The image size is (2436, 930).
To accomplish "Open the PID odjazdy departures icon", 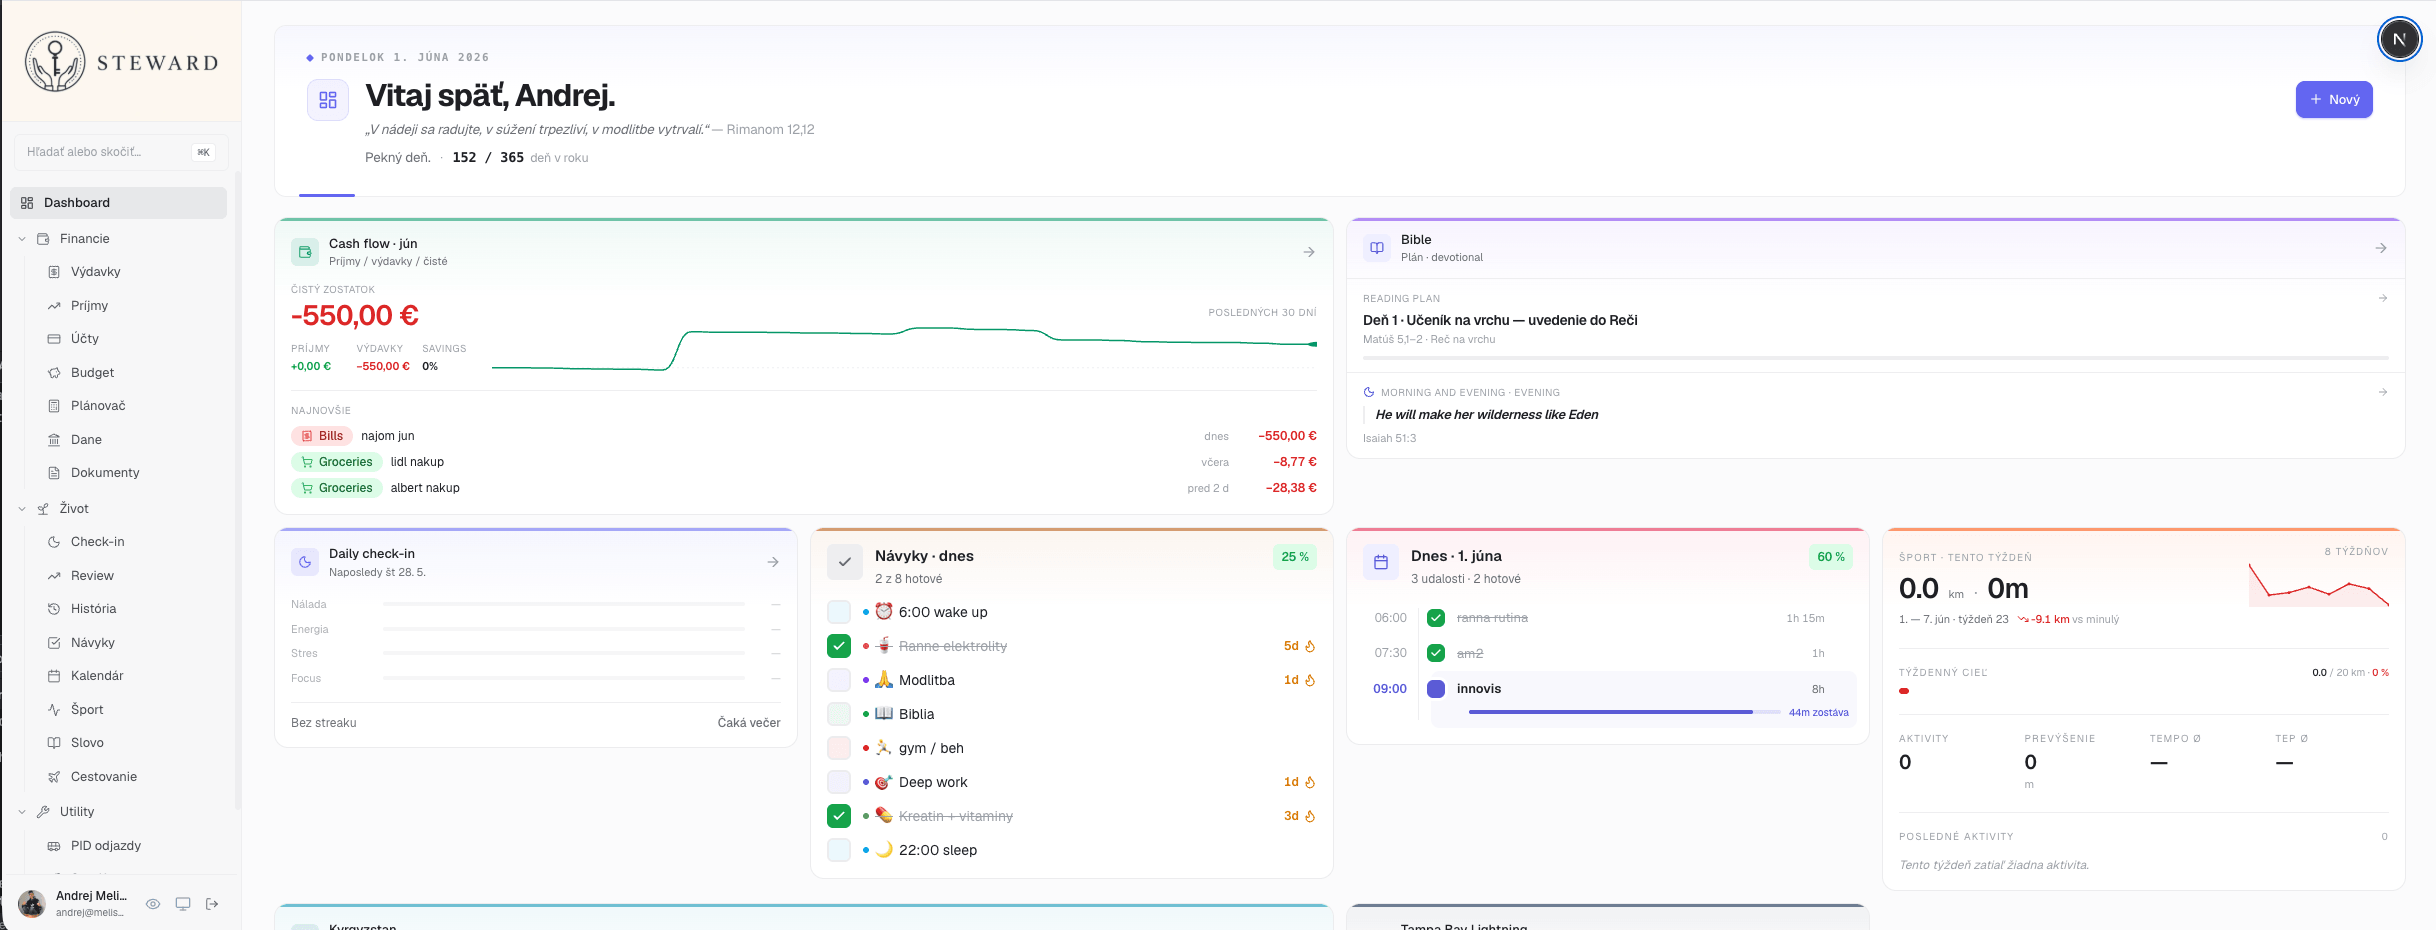I will tap(54, 846).
